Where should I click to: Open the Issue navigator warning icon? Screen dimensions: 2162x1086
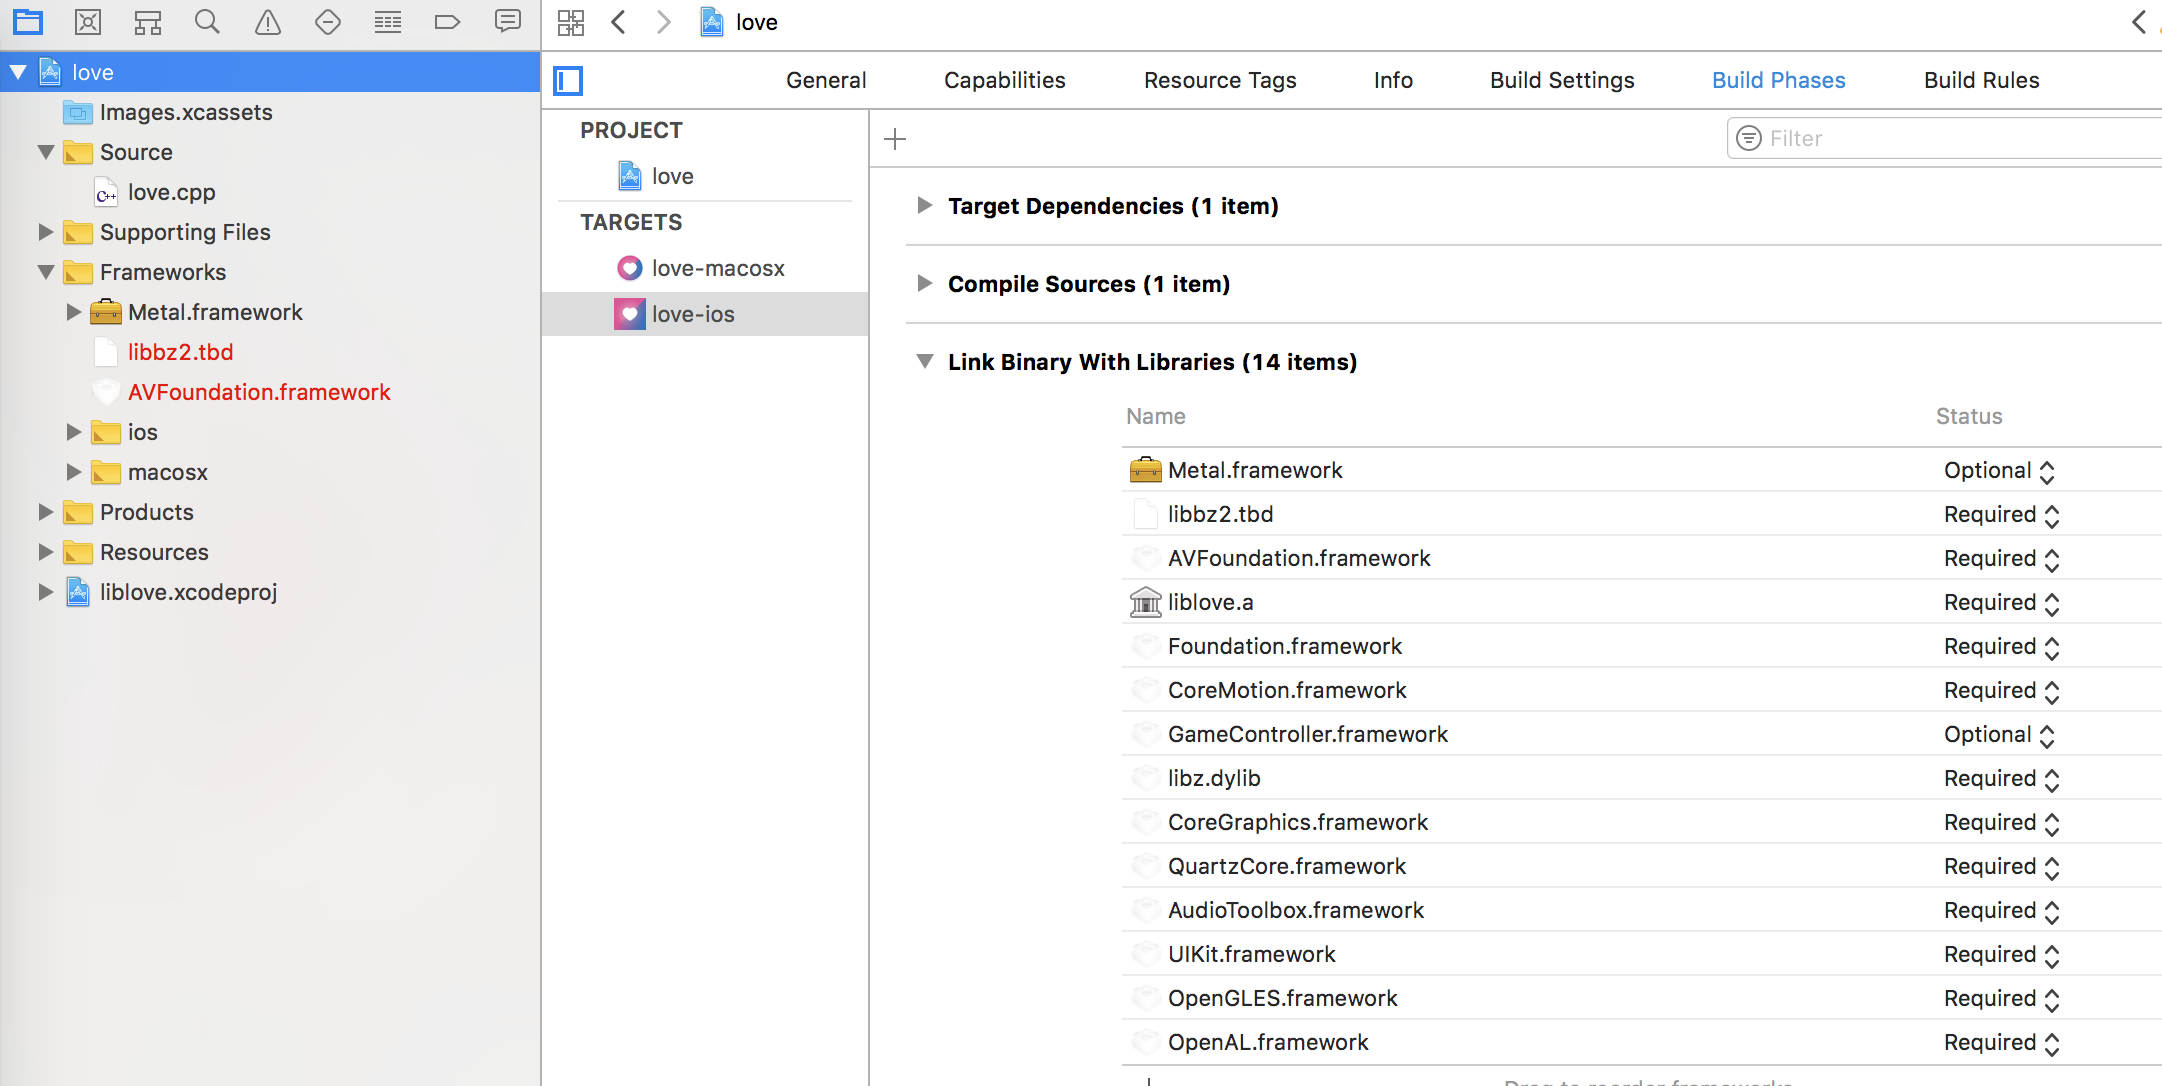click(268, 21)
